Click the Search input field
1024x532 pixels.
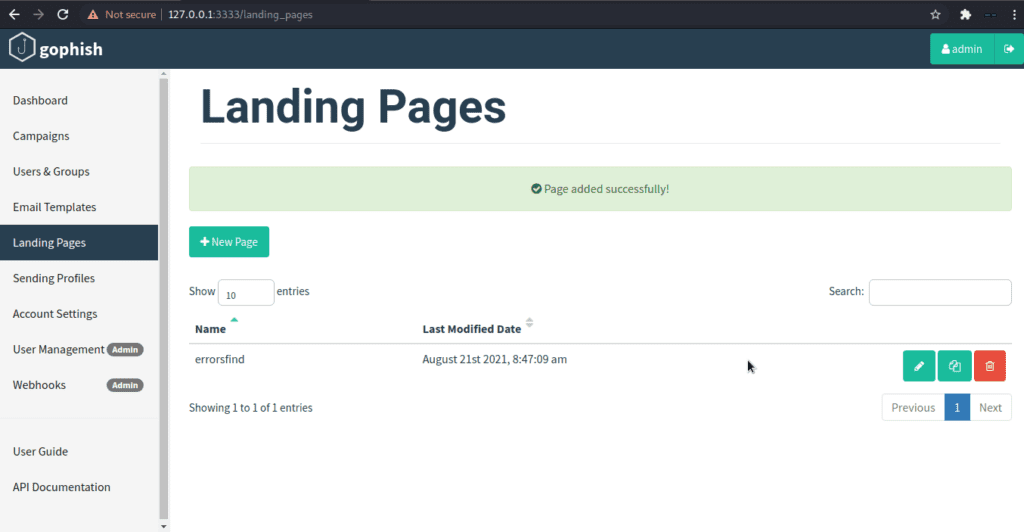point(939,292)
